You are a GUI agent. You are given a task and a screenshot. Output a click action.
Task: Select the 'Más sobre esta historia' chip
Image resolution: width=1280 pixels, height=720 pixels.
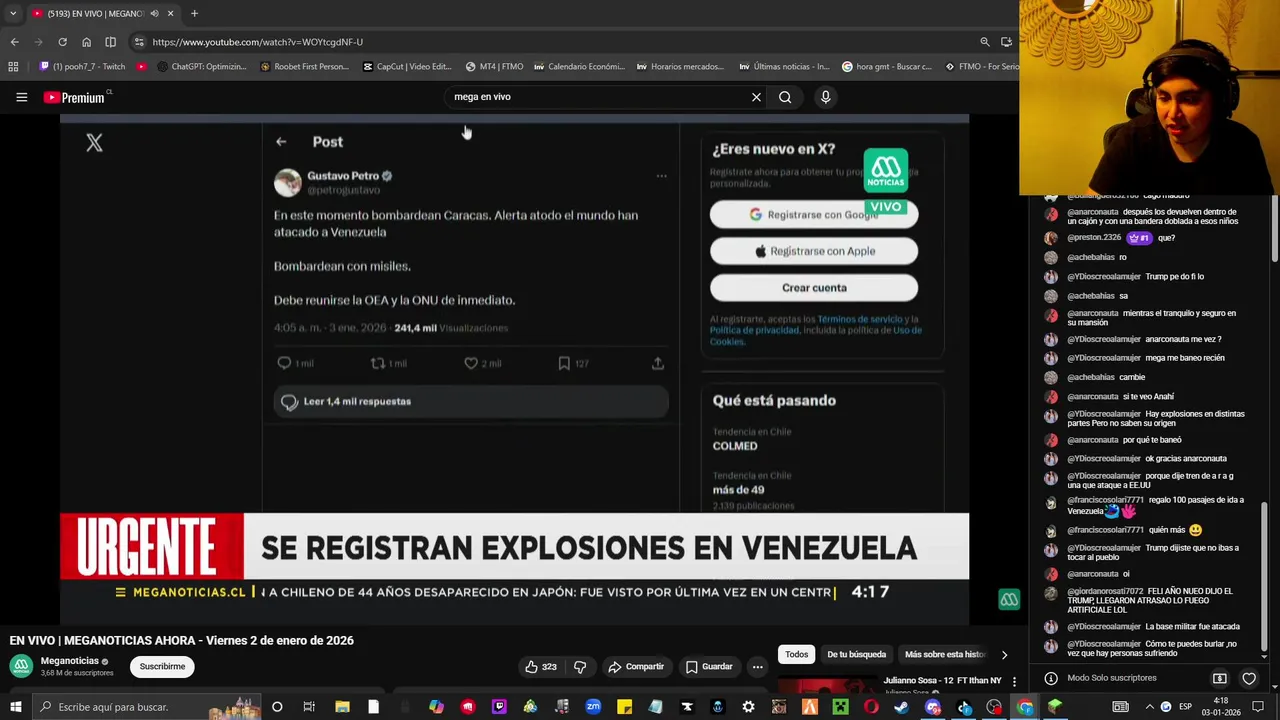(945, 654)
